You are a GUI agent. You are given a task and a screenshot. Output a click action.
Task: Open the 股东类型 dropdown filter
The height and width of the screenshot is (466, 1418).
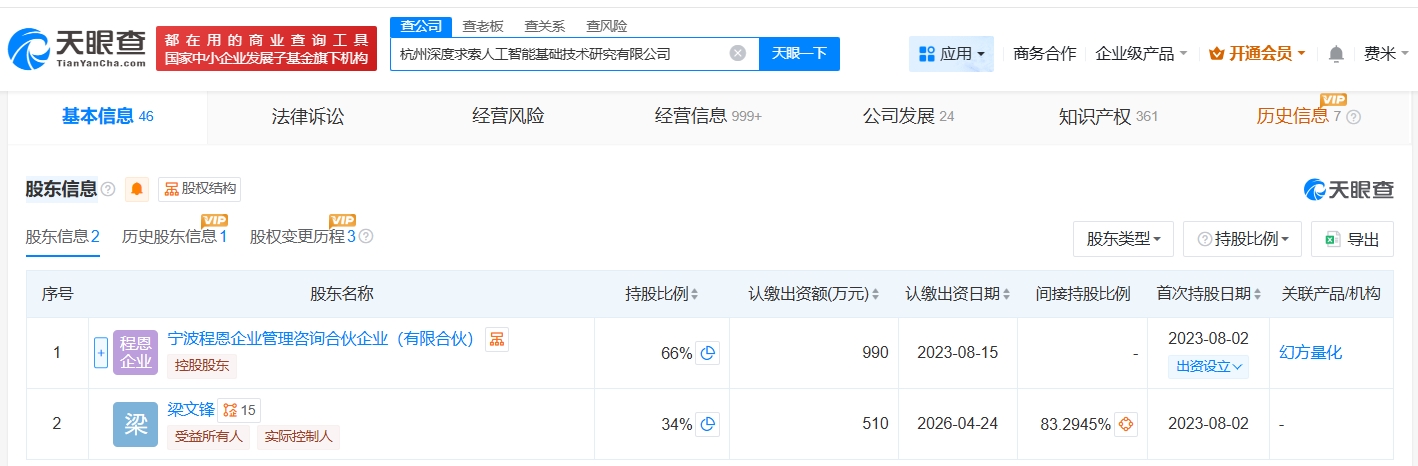click(x=1123, y=240)
